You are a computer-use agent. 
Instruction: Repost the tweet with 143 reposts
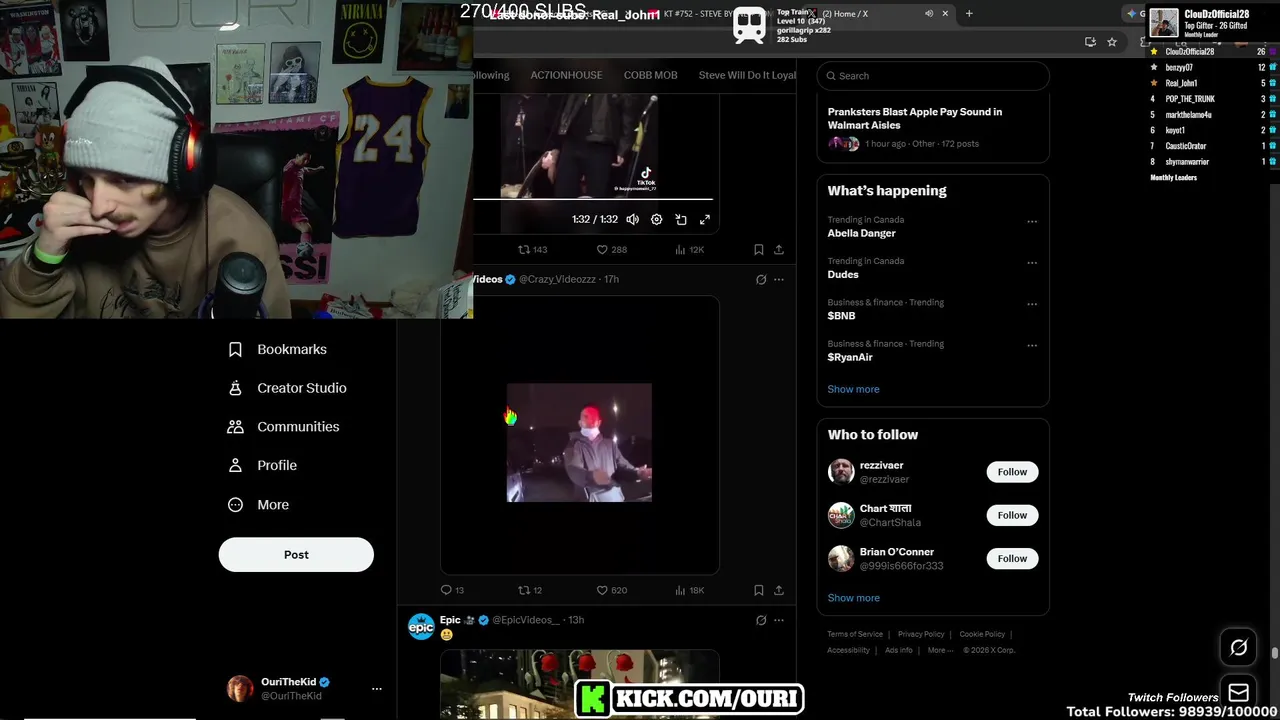pos(532,249)
